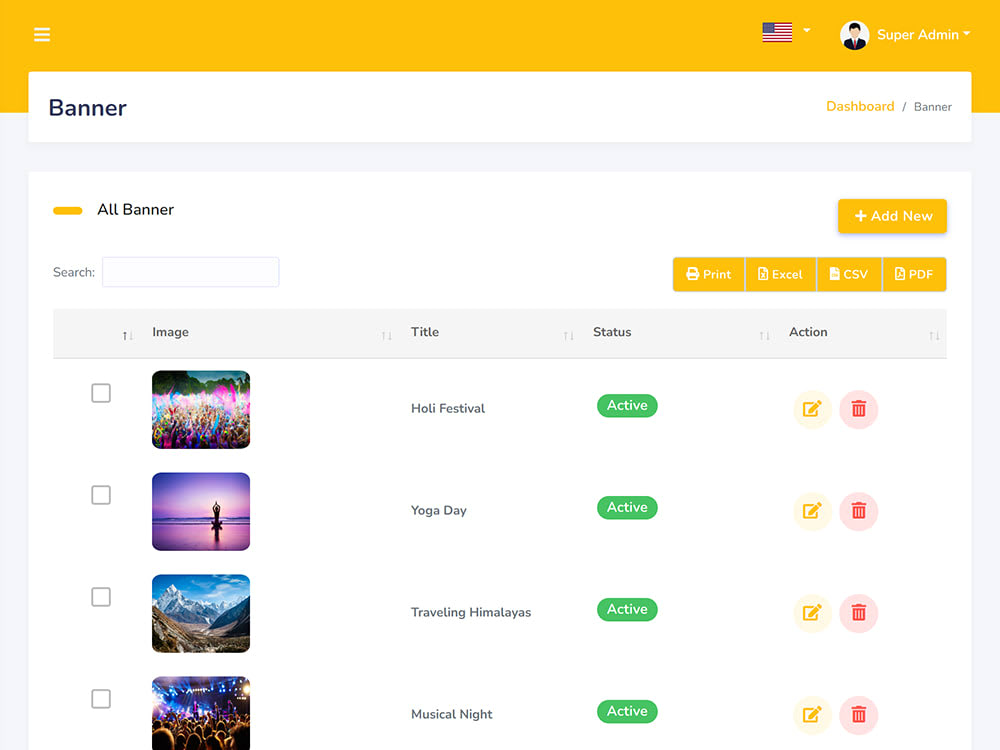Viewport: 1000px width, 750px height.
Task: Edit the Musical Night banner
Action: click(x=812, y=715)
